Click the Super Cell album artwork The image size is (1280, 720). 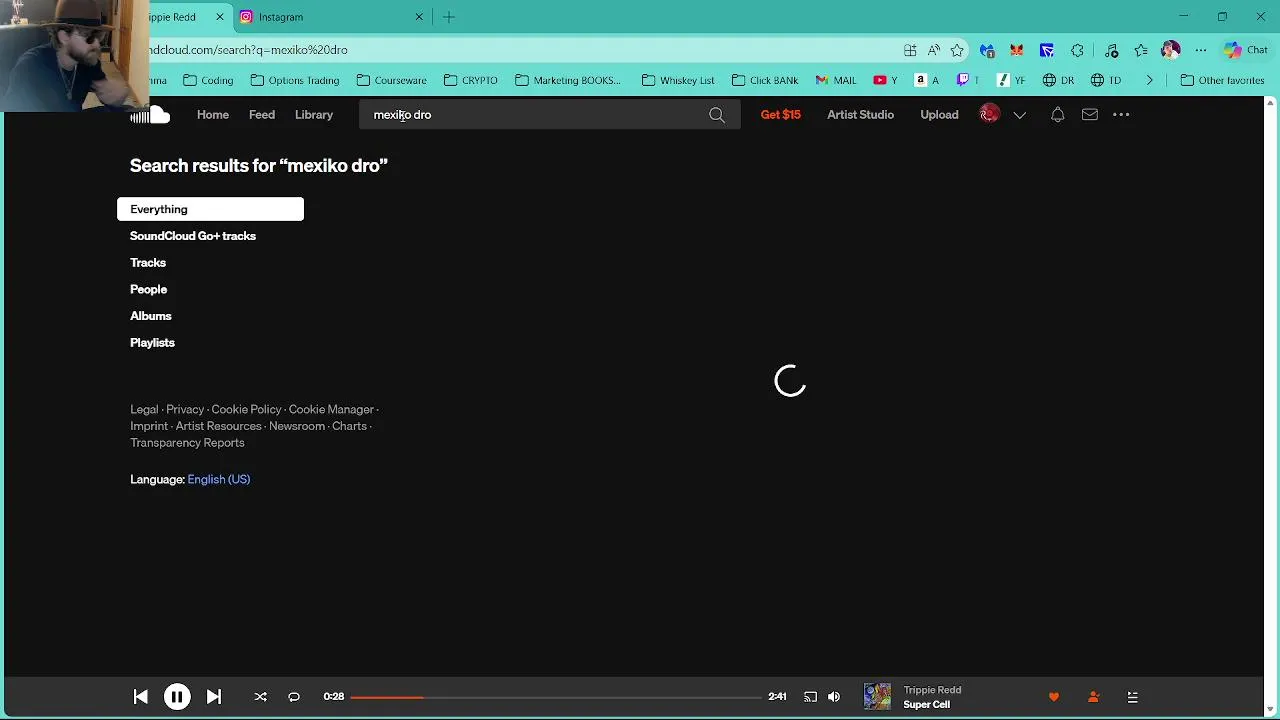tap(877, 697)
